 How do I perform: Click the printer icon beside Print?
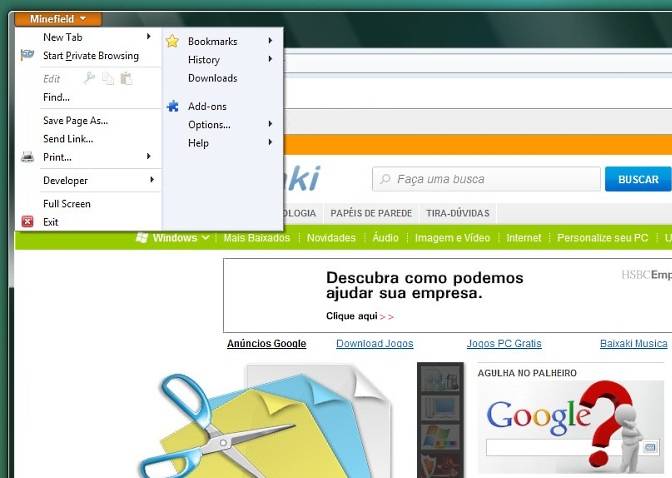click(x=27, y=157)
